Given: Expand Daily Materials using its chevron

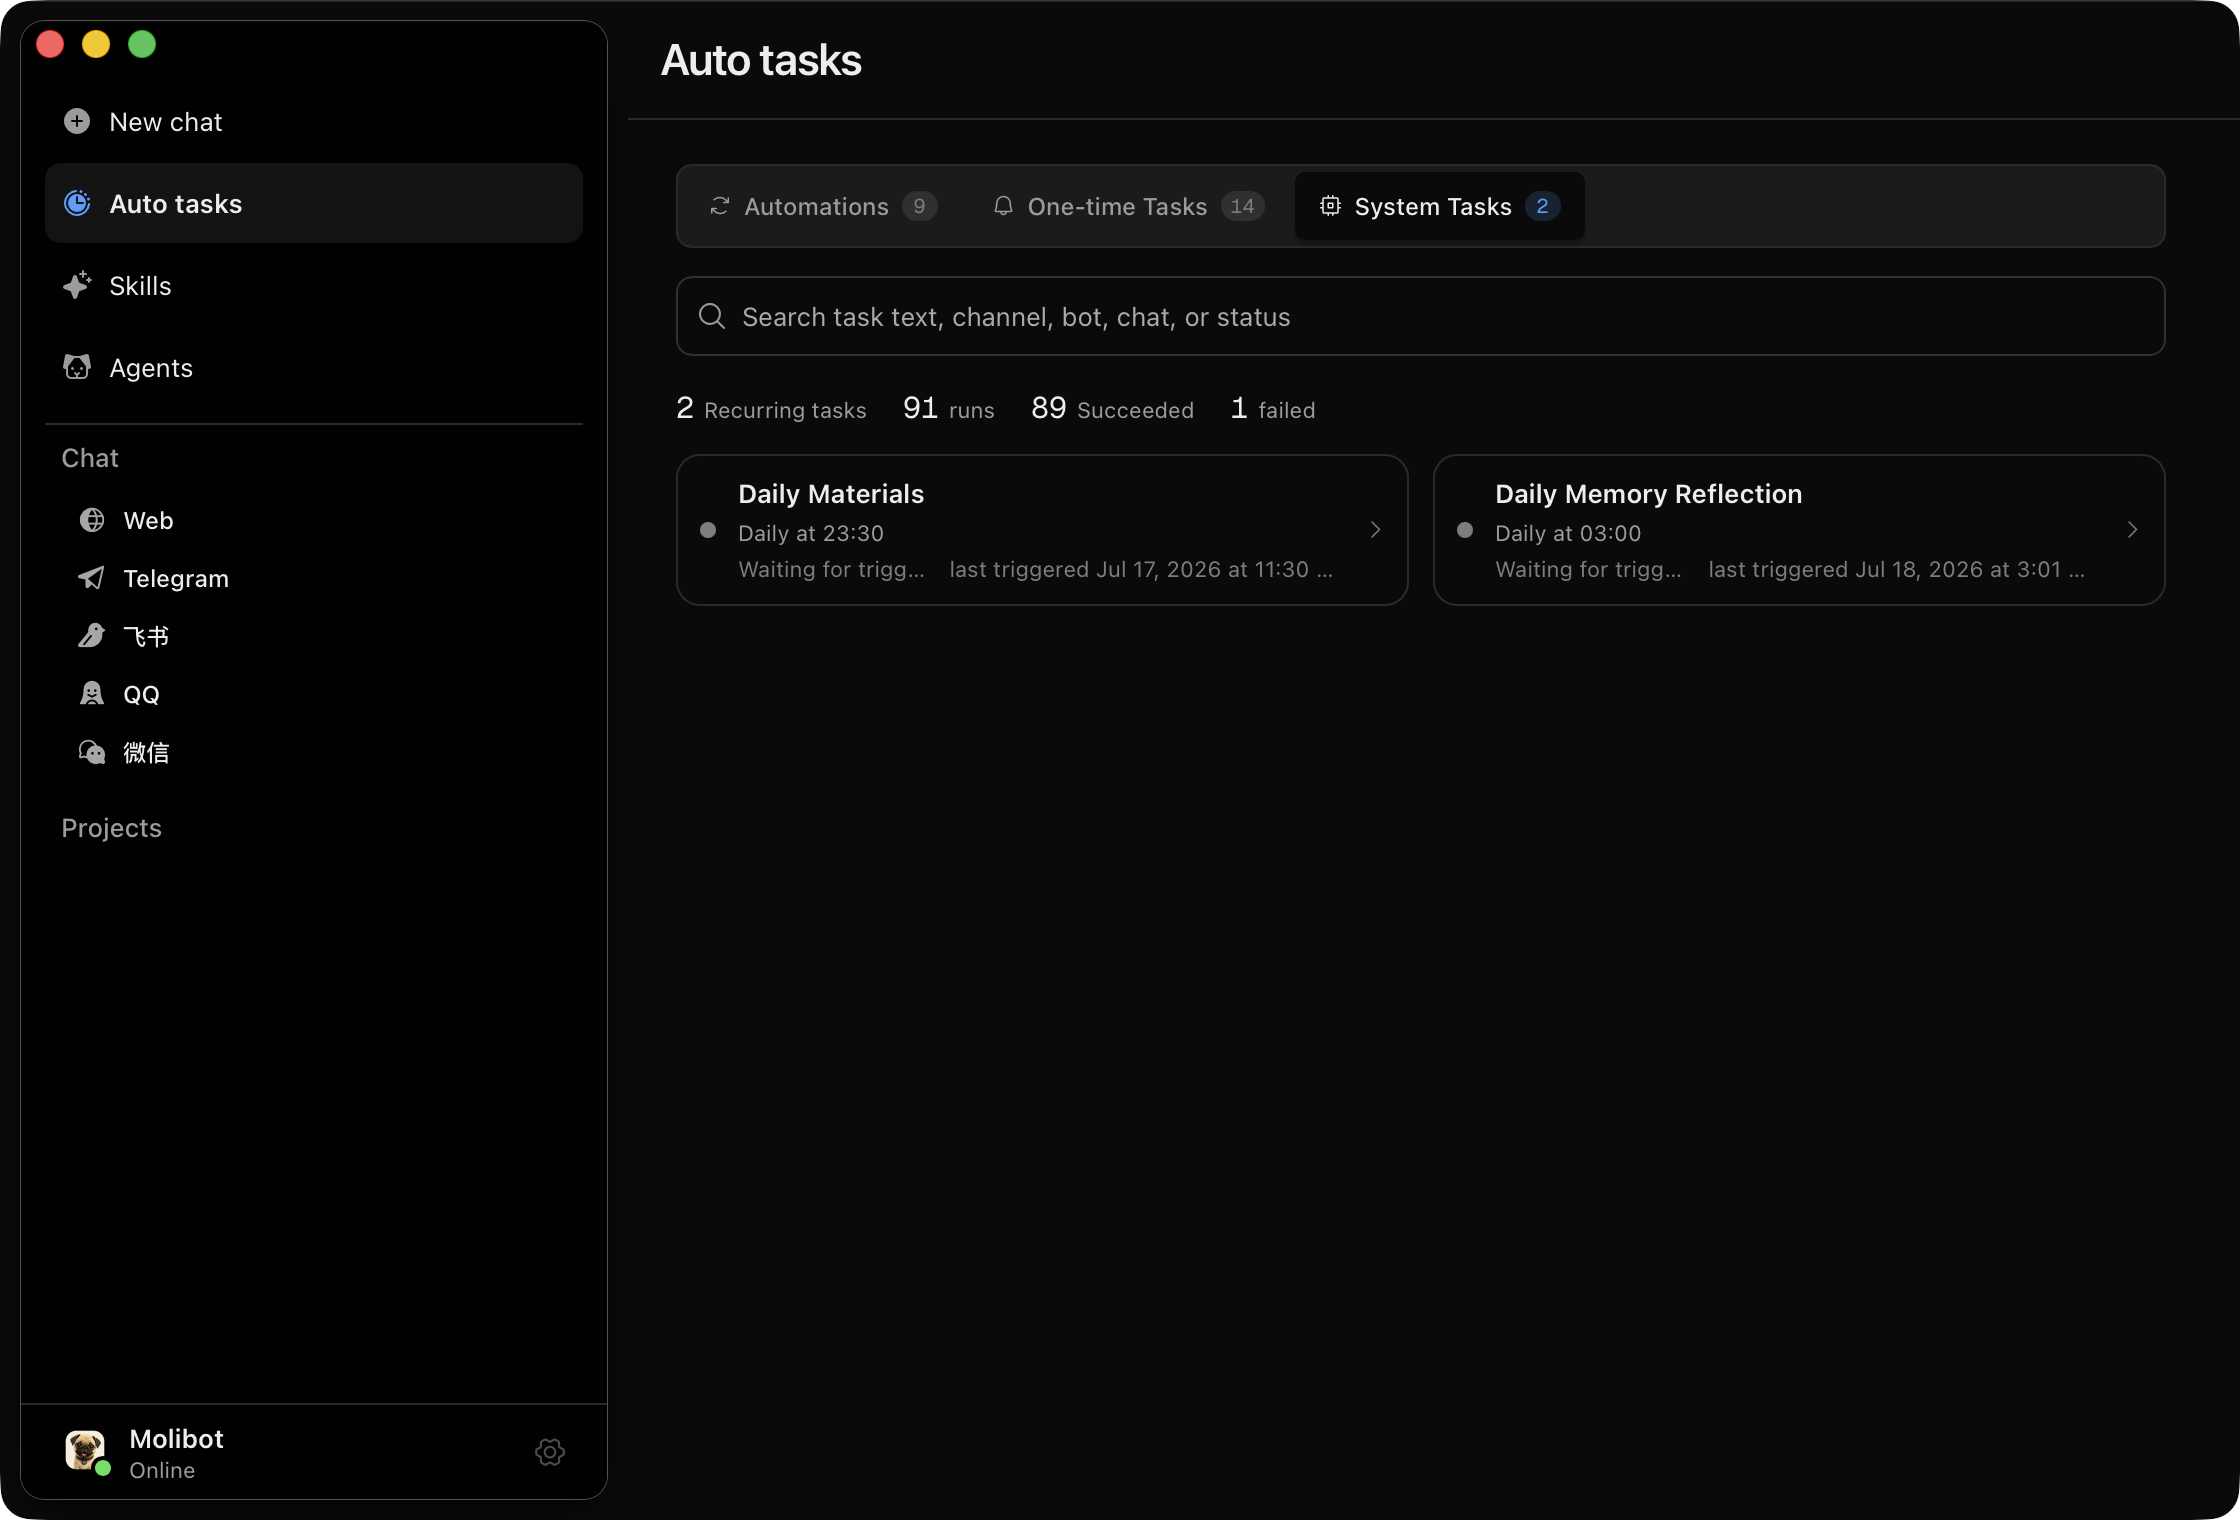Looking at the screenshot, I should point(1375,530).
